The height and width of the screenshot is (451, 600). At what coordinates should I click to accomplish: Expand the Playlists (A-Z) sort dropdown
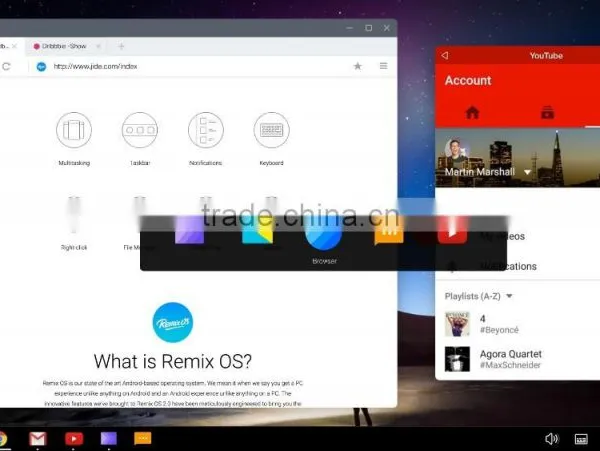(x=509, y=296)
